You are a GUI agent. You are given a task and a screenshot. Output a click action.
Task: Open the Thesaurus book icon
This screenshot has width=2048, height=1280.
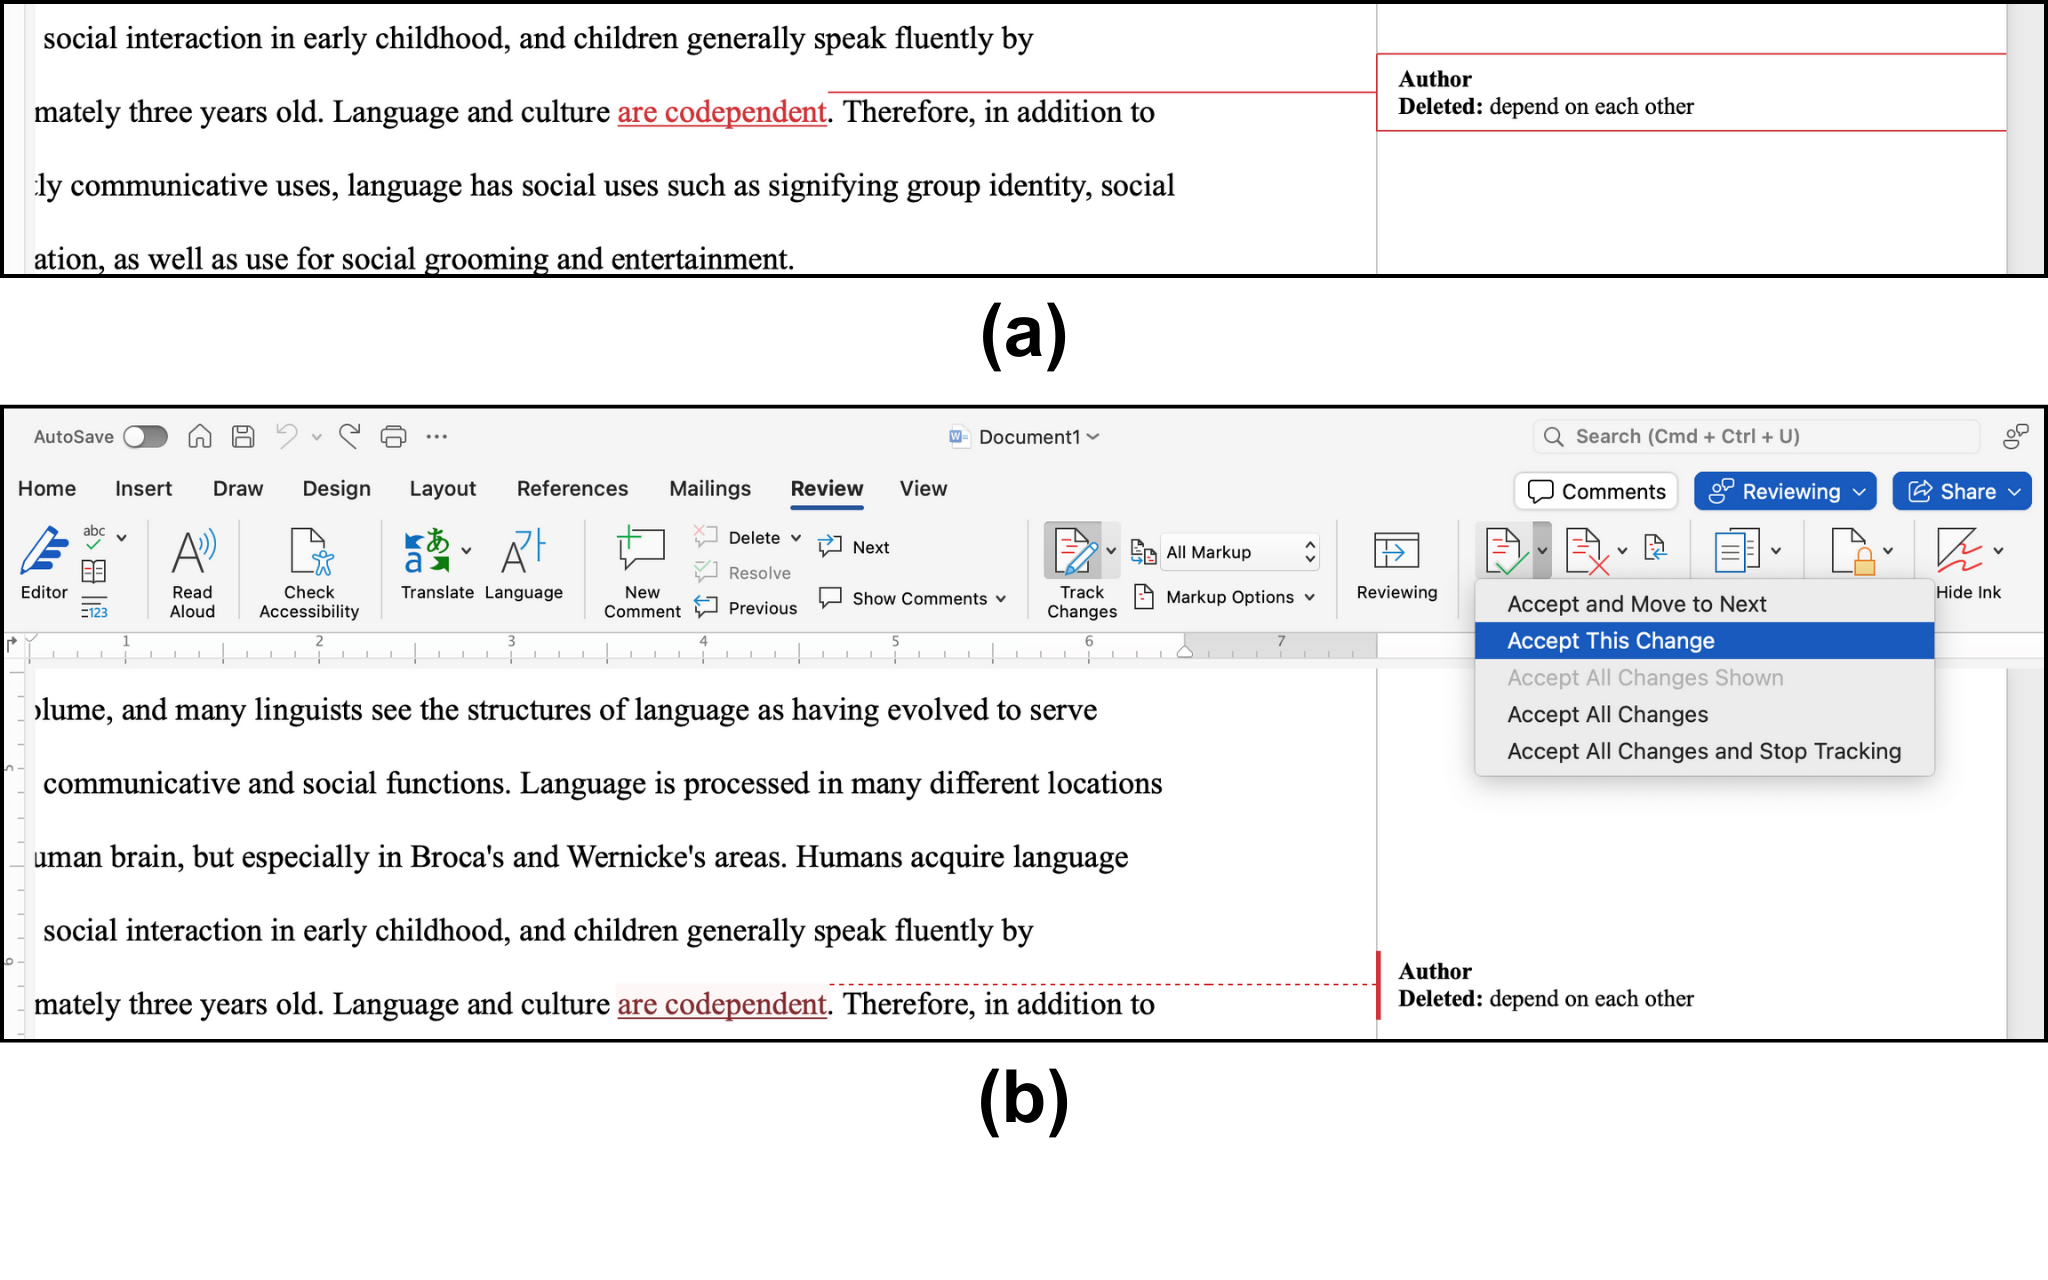94,571
